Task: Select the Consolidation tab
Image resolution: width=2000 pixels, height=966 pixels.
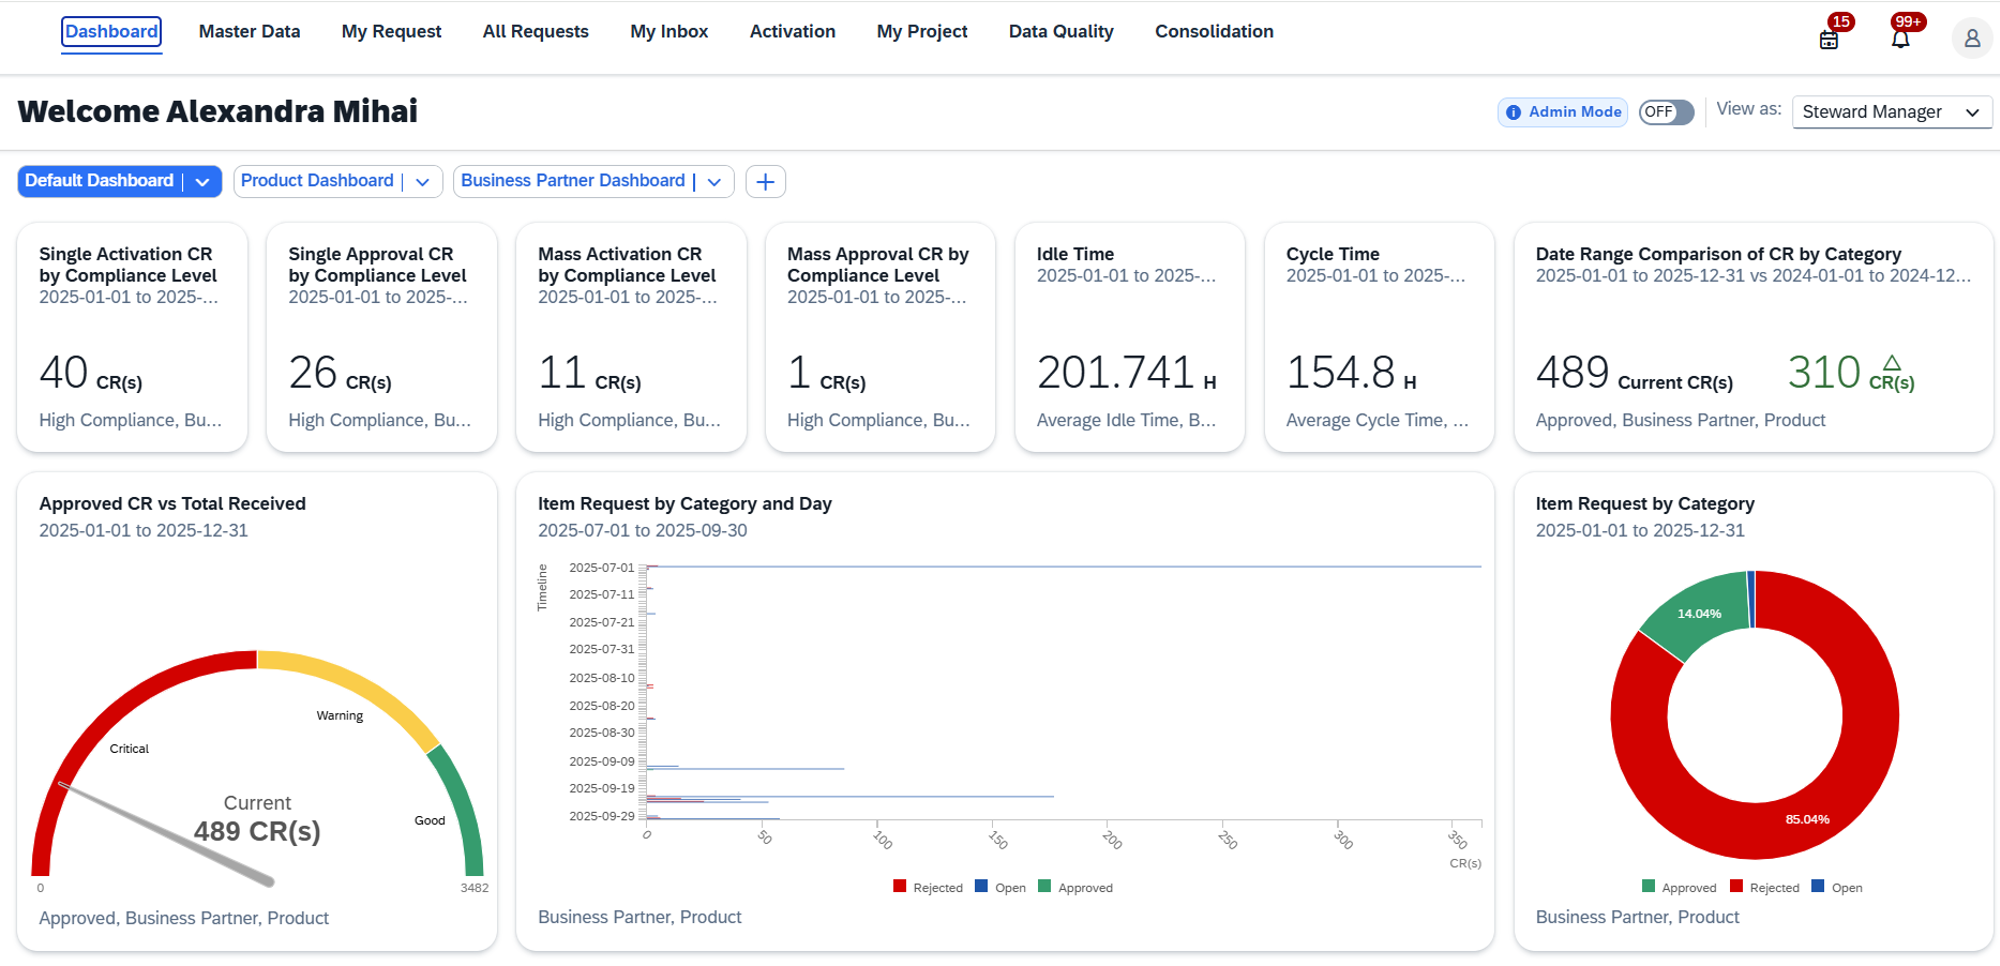Action: pyautogui.click(x=1213, y=31)
